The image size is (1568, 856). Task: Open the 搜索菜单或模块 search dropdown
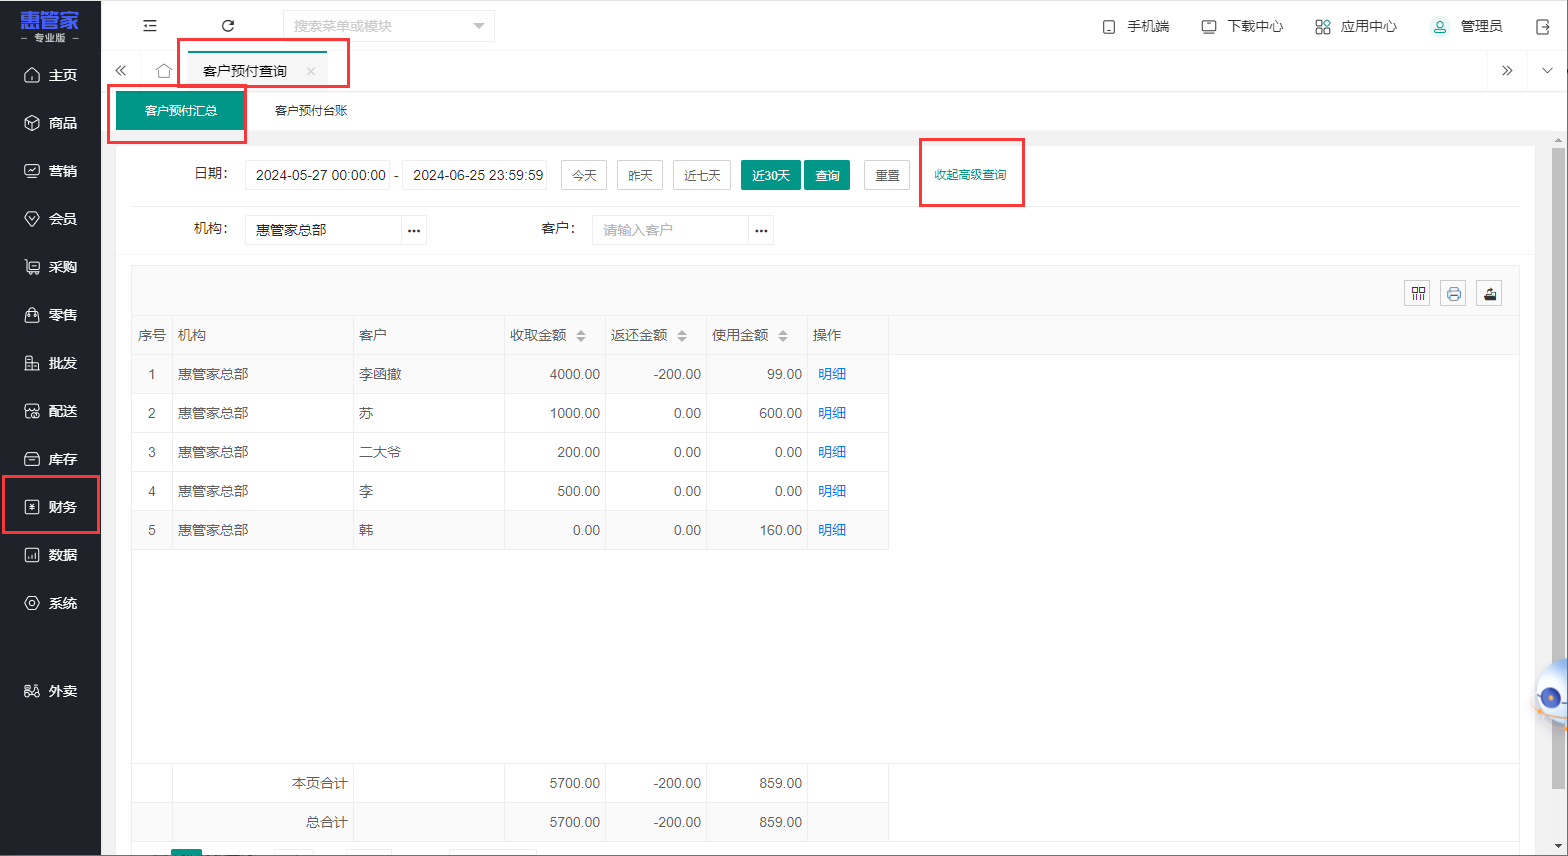click(x=389, y=26)
